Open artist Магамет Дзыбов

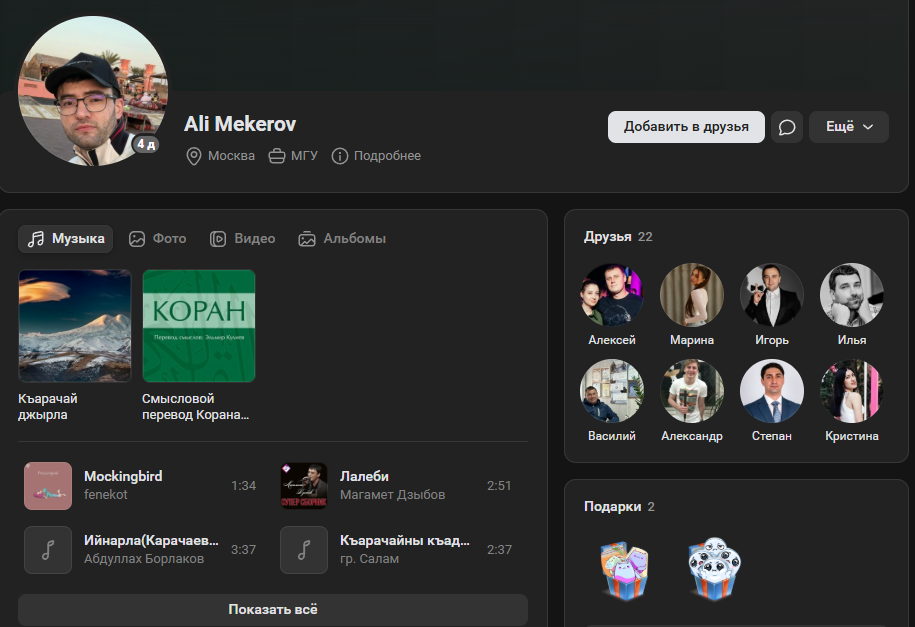392,494
